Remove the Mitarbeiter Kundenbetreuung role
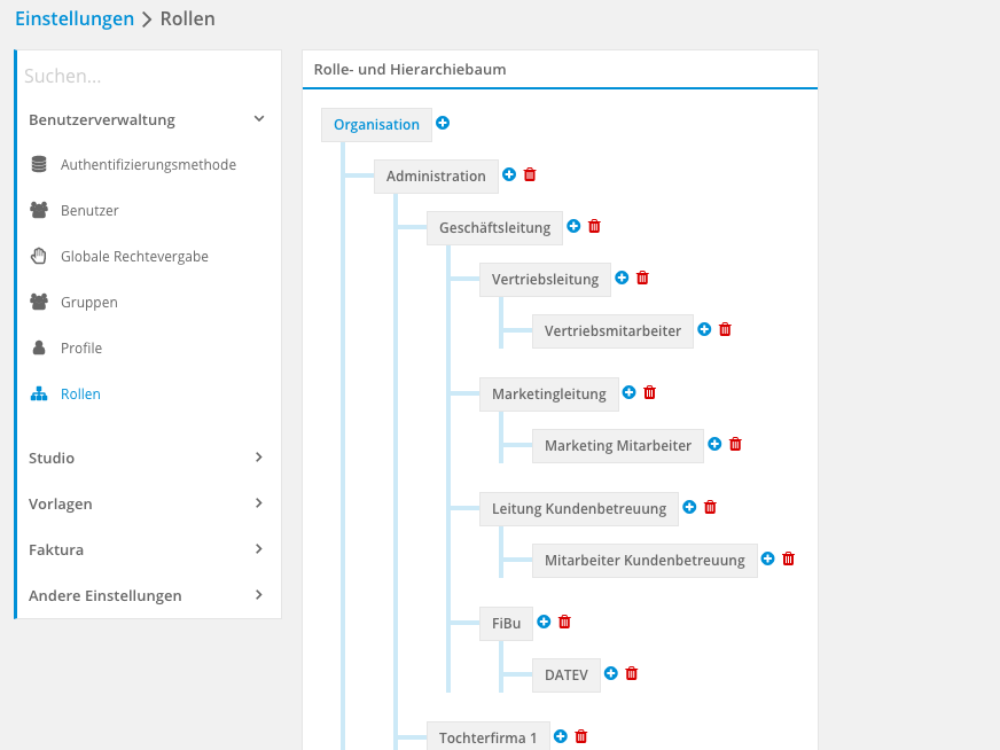This screenshot has height=750, width=1000. point(789,559)
